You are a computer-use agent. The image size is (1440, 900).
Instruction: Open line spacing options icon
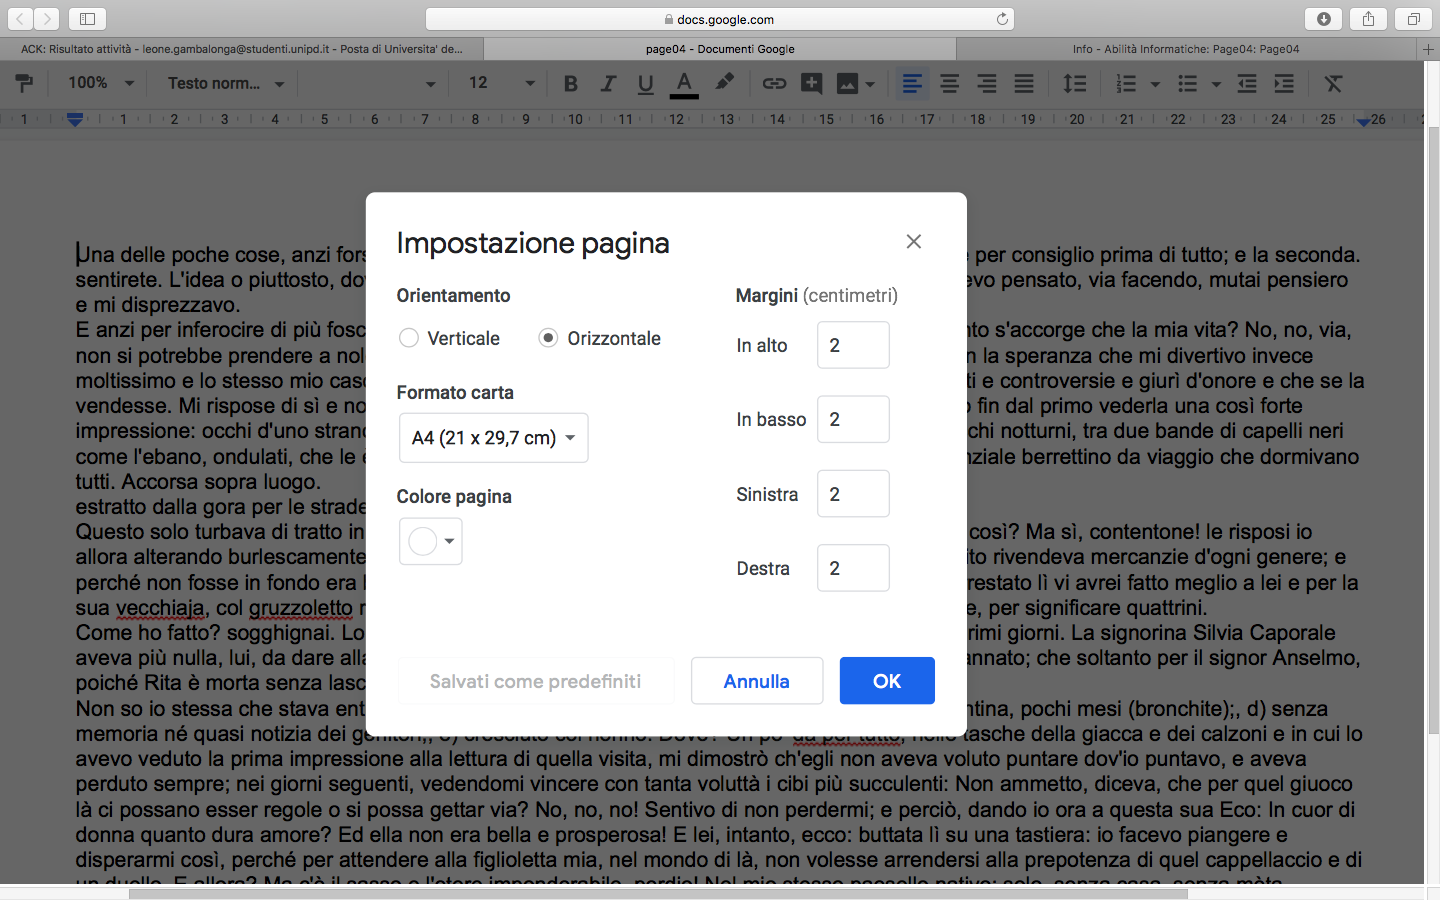pyautogui.click(x=1075, y=84)
